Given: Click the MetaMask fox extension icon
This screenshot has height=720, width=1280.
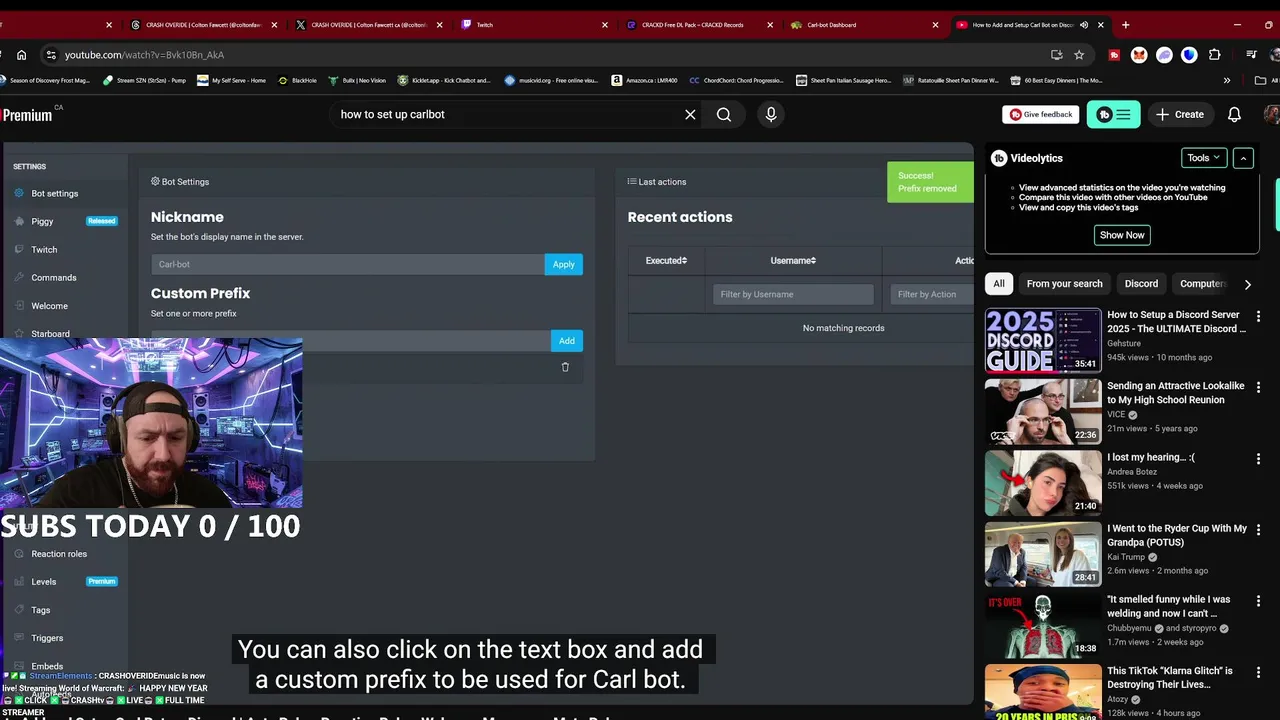Looking at the screenshot, I should (1139, 55).
